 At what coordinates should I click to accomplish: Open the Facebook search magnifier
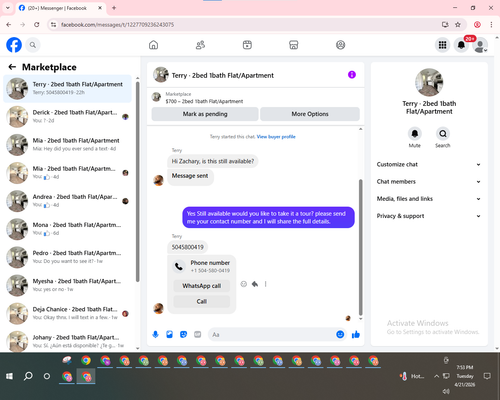click(x=33, y=45)
